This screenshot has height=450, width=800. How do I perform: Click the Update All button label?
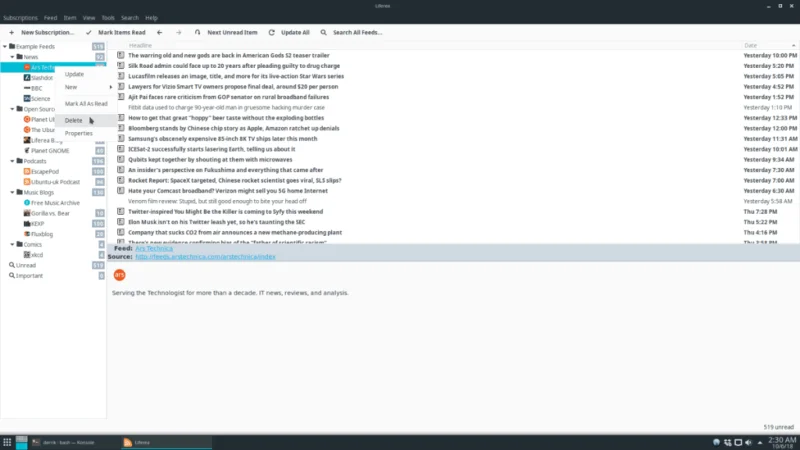(x=295, y=32)
